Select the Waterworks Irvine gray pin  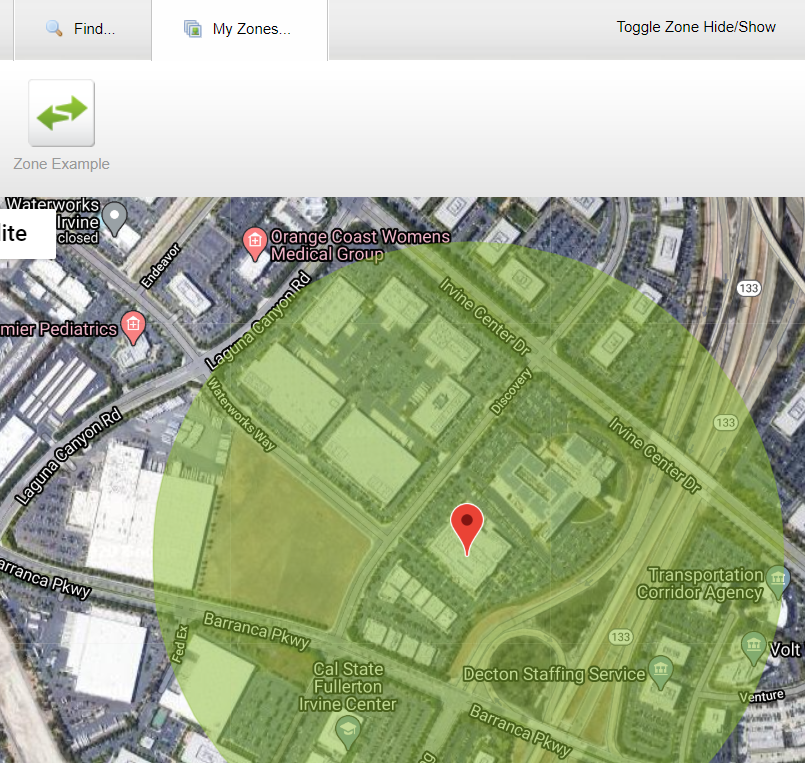114,219
